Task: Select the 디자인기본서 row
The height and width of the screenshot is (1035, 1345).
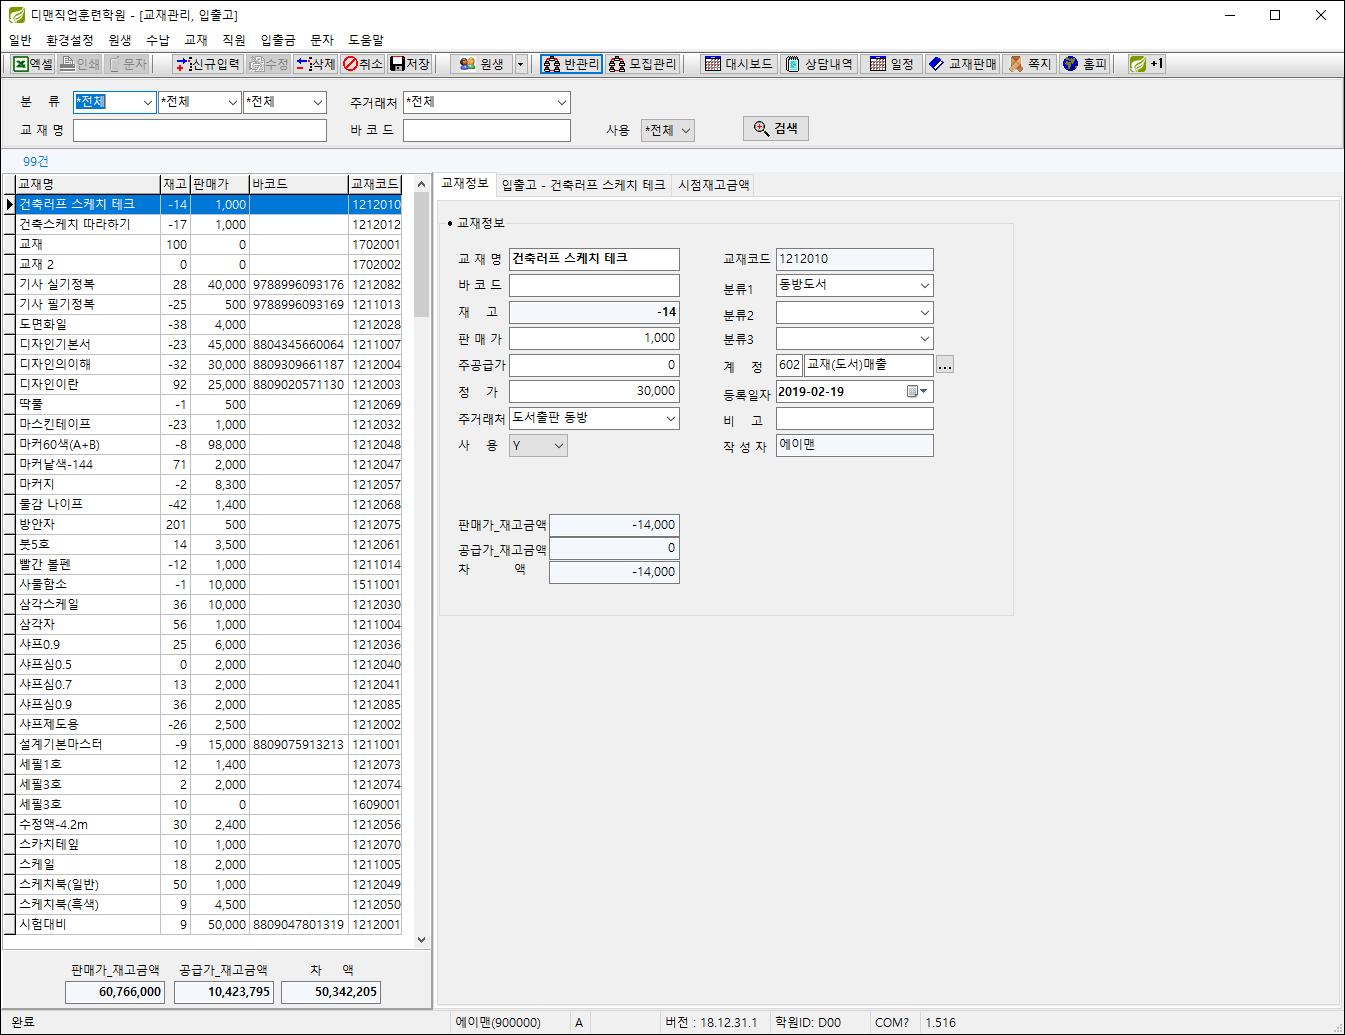Action: pos(209,344)
